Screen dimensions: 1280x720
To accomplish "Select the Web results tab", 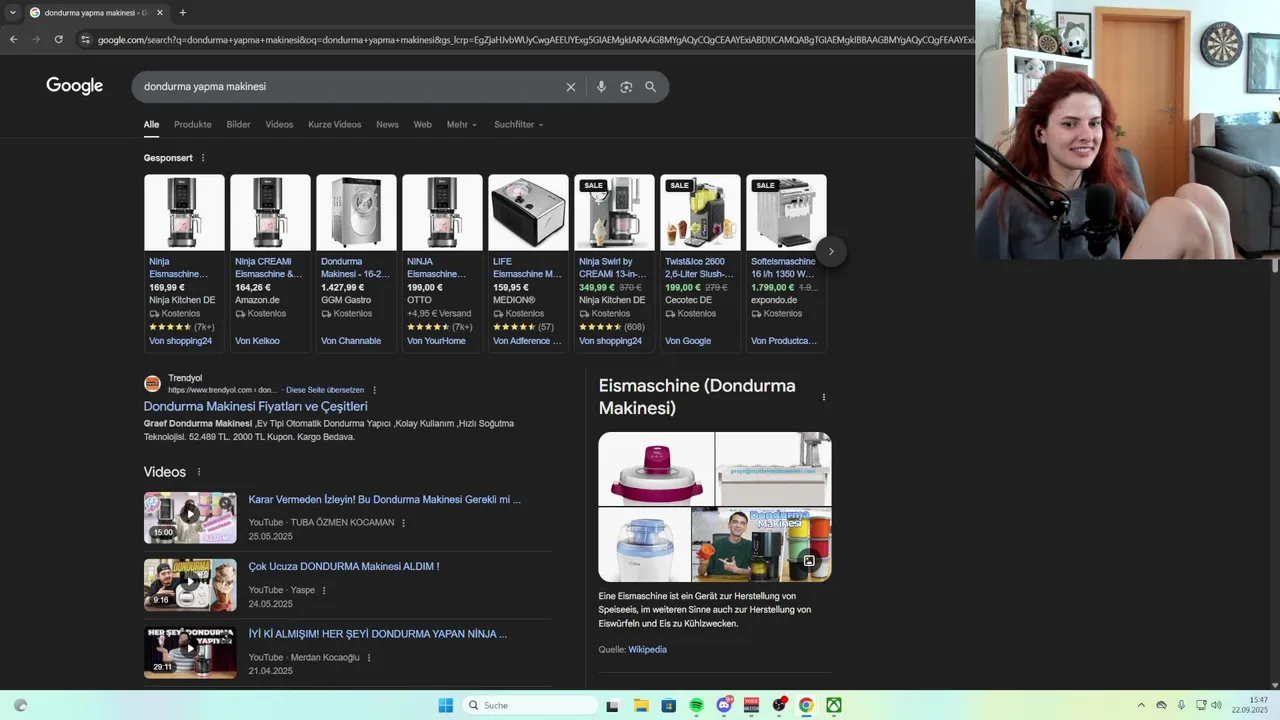I will (423, 125).
